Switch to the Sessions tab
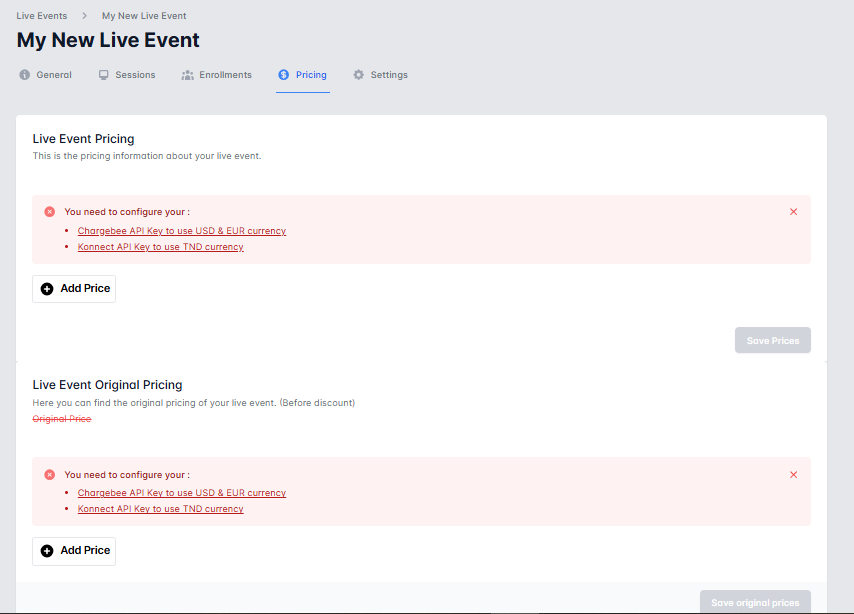854x614 pixels. (x=135, y=75)
